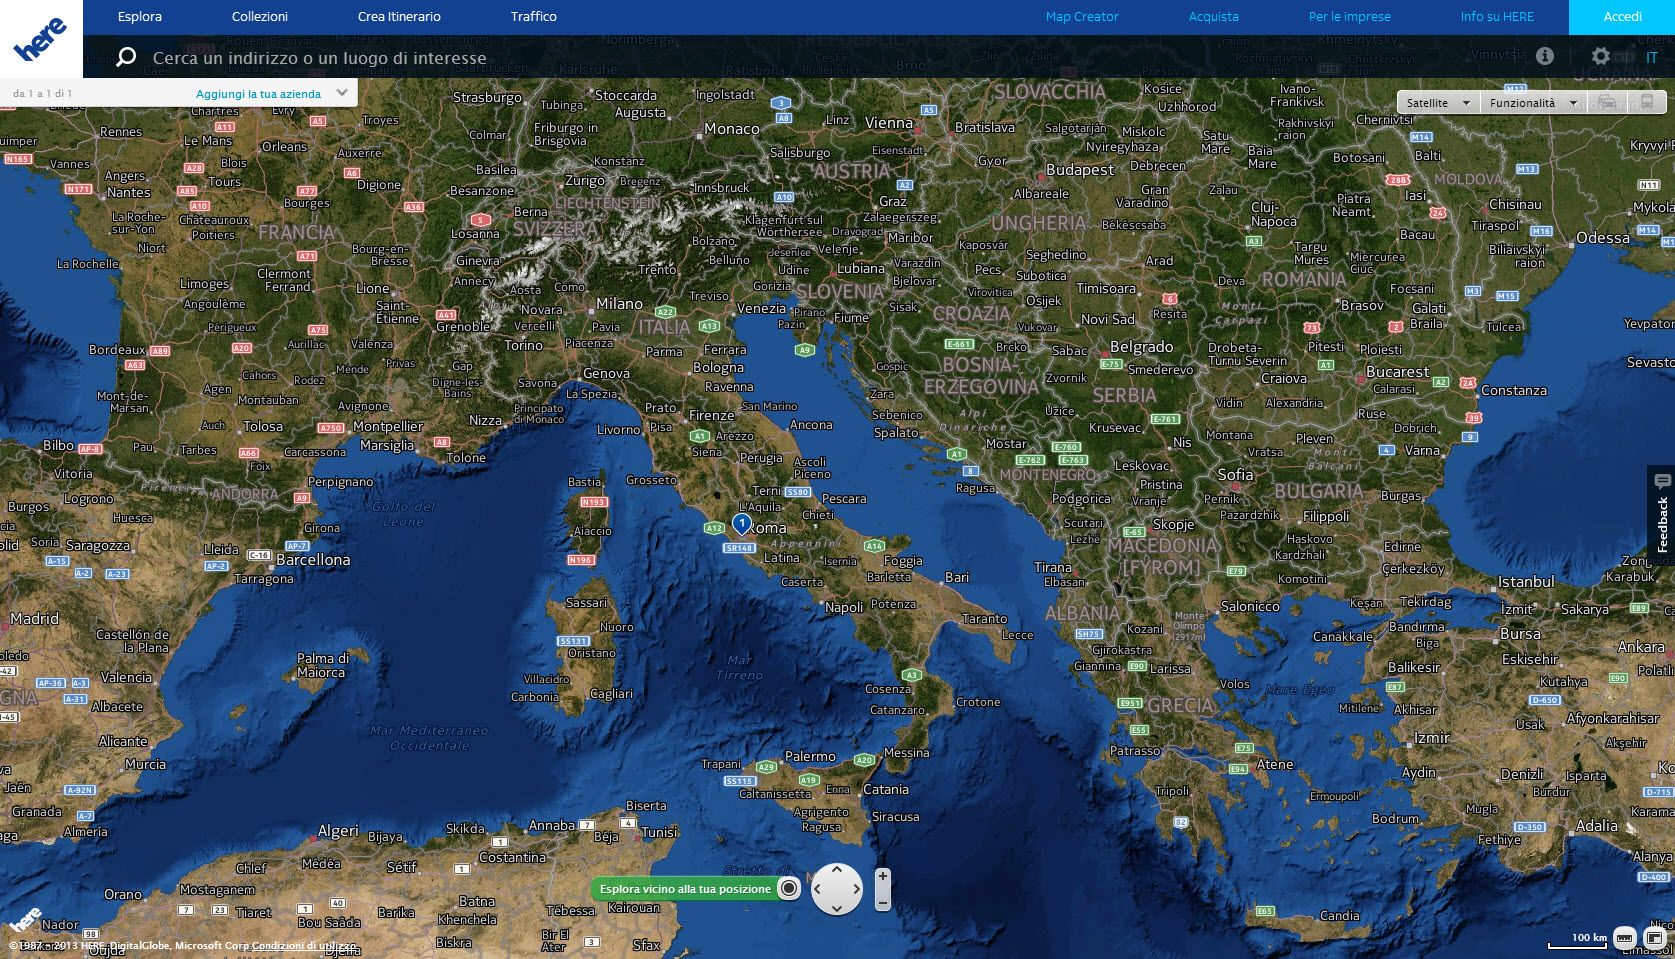
Task: Click the Algeri city label
Action: pos(338,831)
